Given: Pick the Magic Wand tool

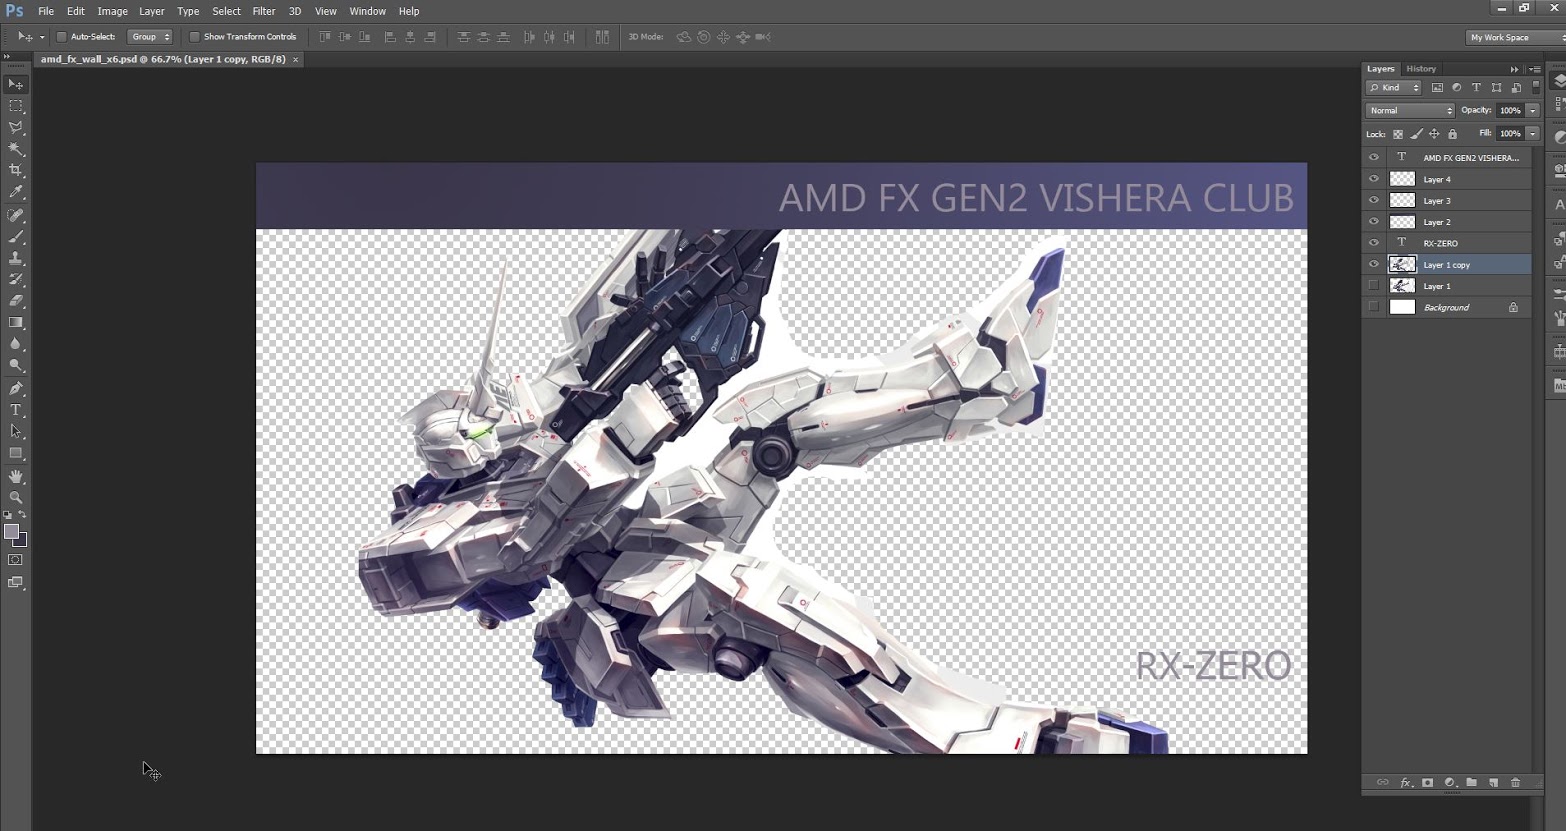Looking at the screenshot, I should point(16,149).
